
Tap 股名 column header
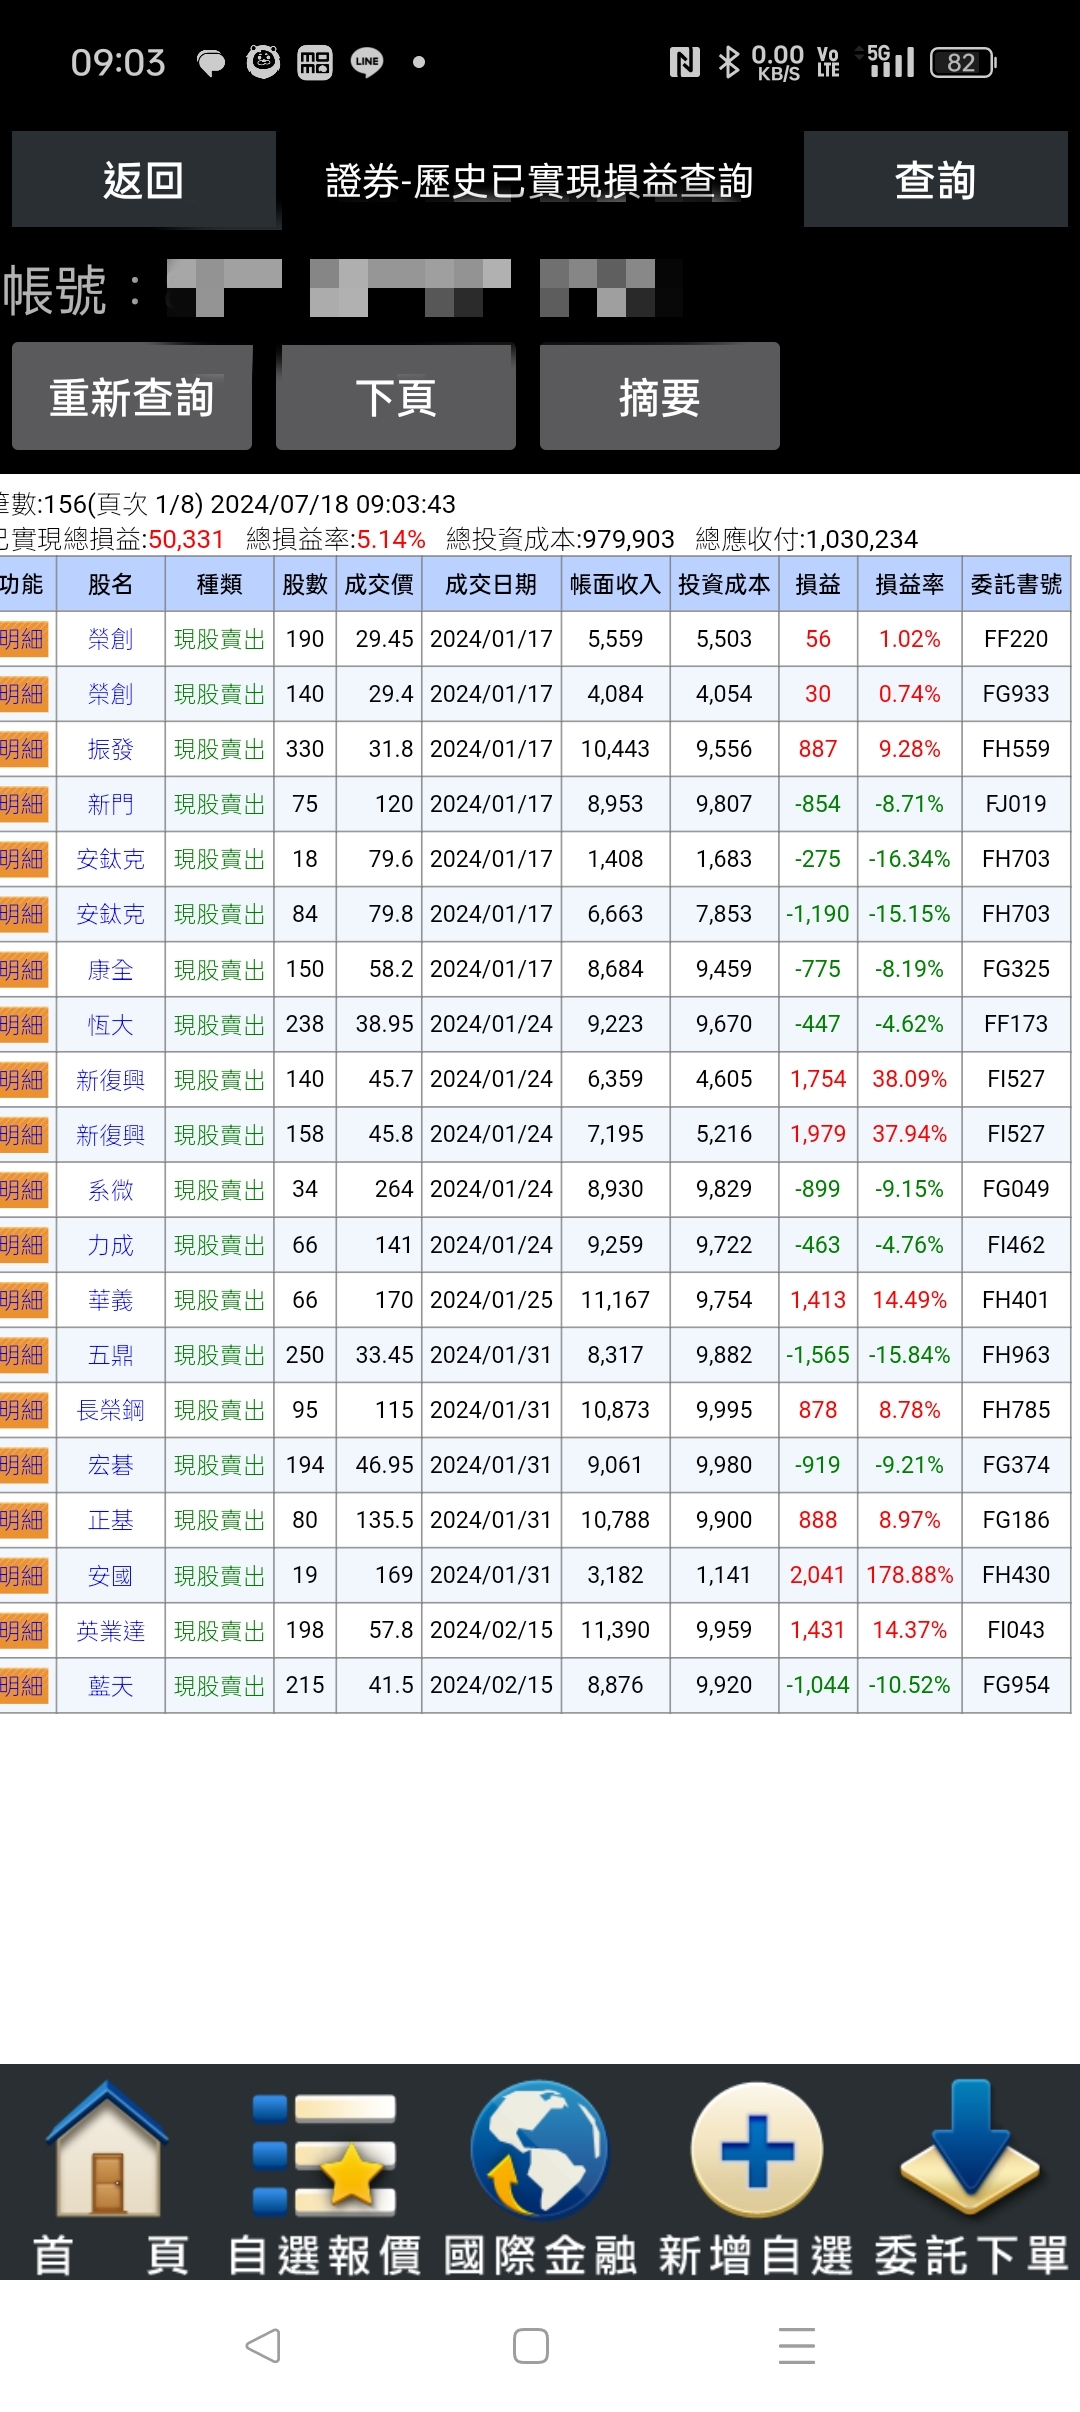pyautogui.click(x=110, y=584)
